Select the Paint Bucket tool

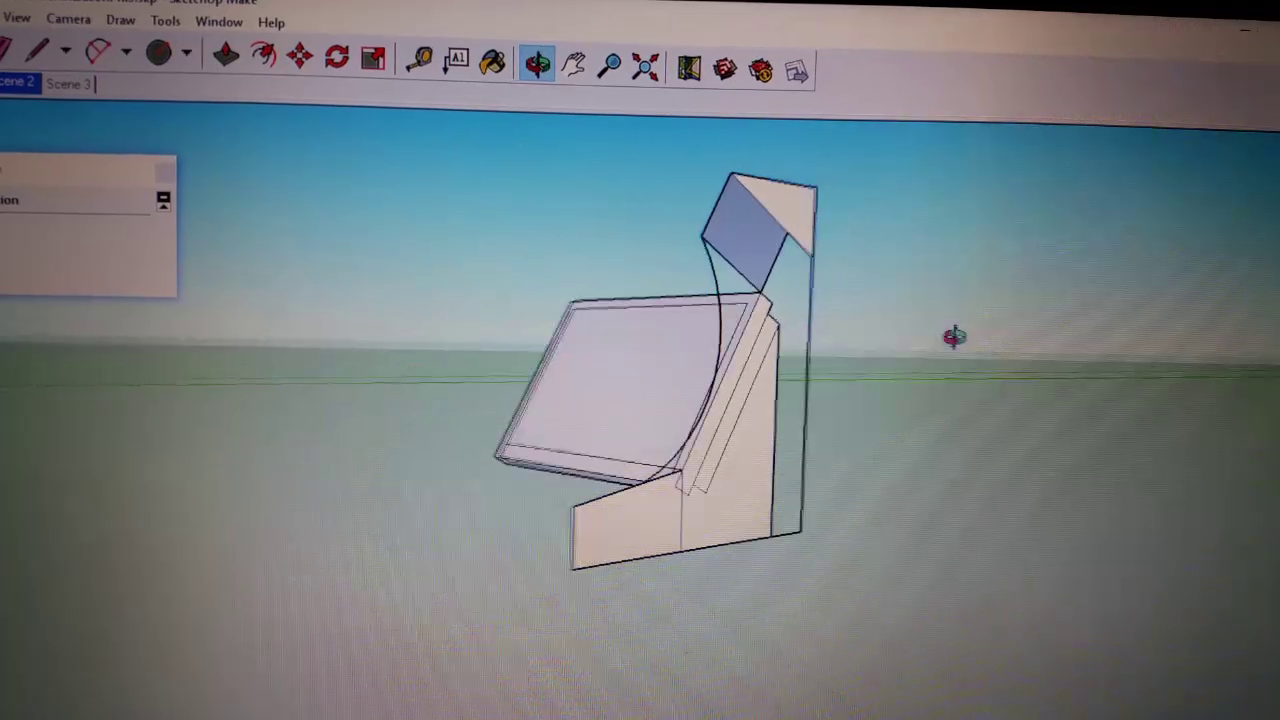pyautogui.click(x=493, y=63)
